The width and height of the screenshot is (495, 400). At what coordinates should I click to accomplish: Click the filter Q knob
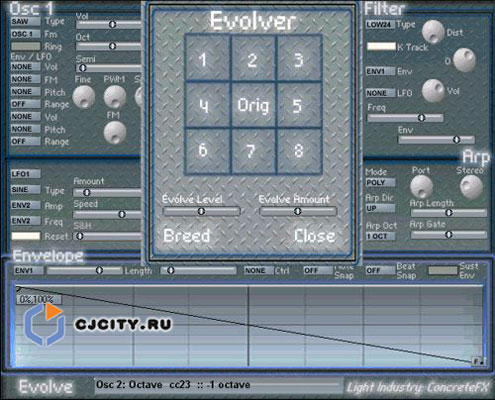[464, 60]
